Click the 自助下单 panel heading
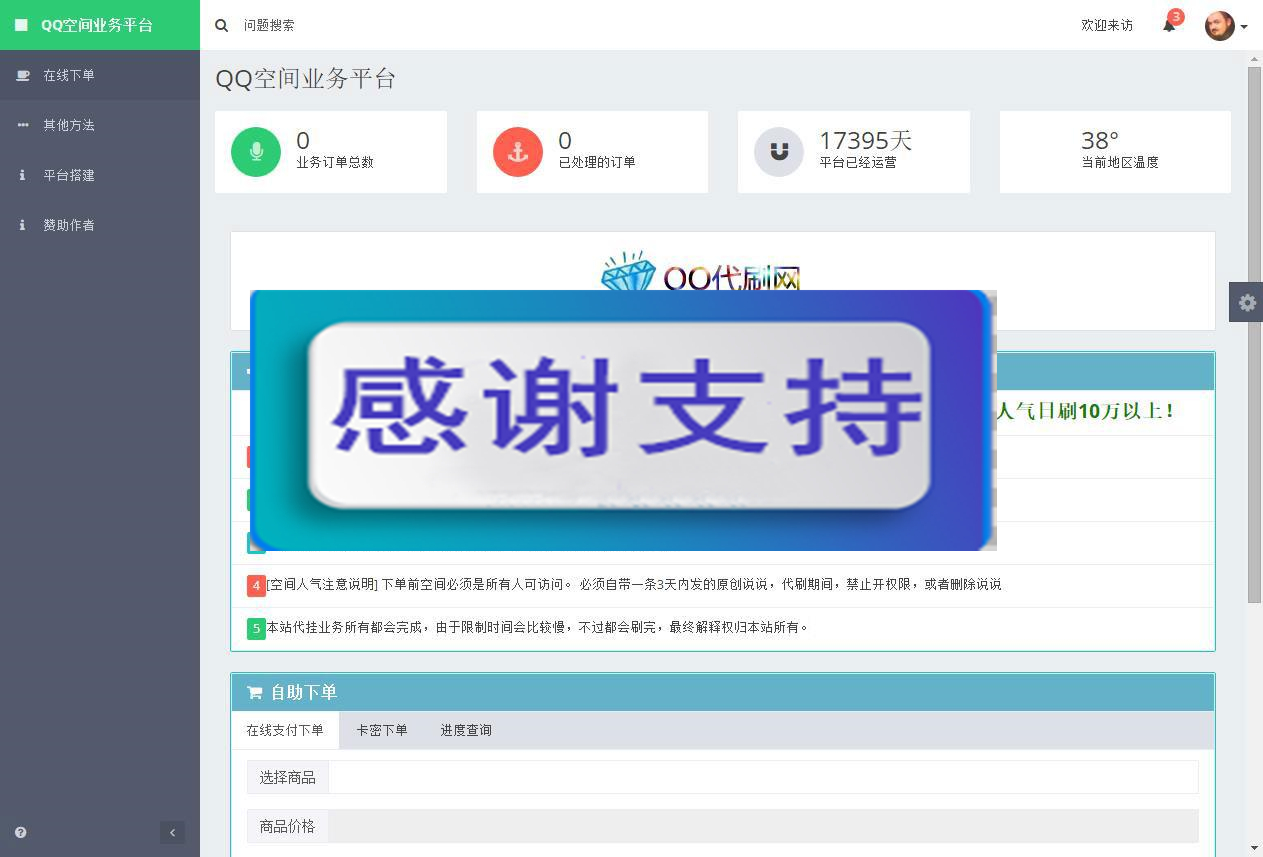 [x=304, y=692]
